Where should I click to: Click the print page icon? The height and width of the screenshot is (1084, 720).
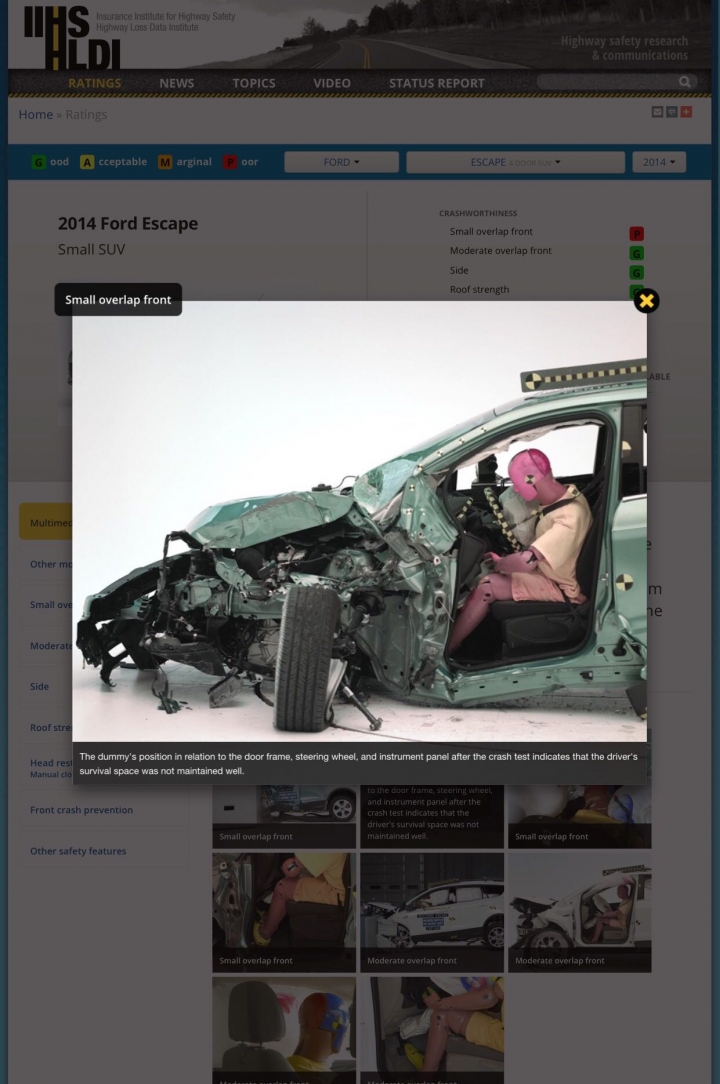[x=672, y=112]
